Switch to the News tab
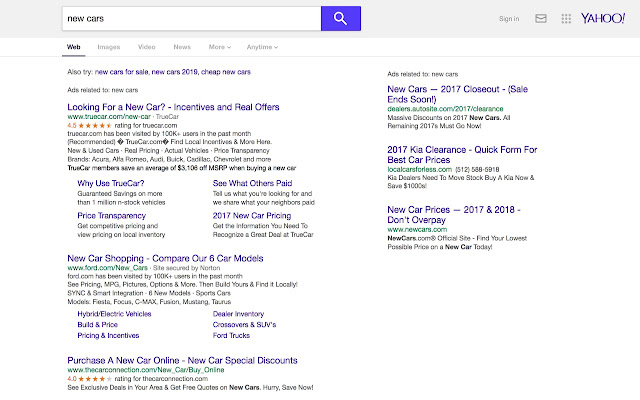 click(x=182, y=47)
